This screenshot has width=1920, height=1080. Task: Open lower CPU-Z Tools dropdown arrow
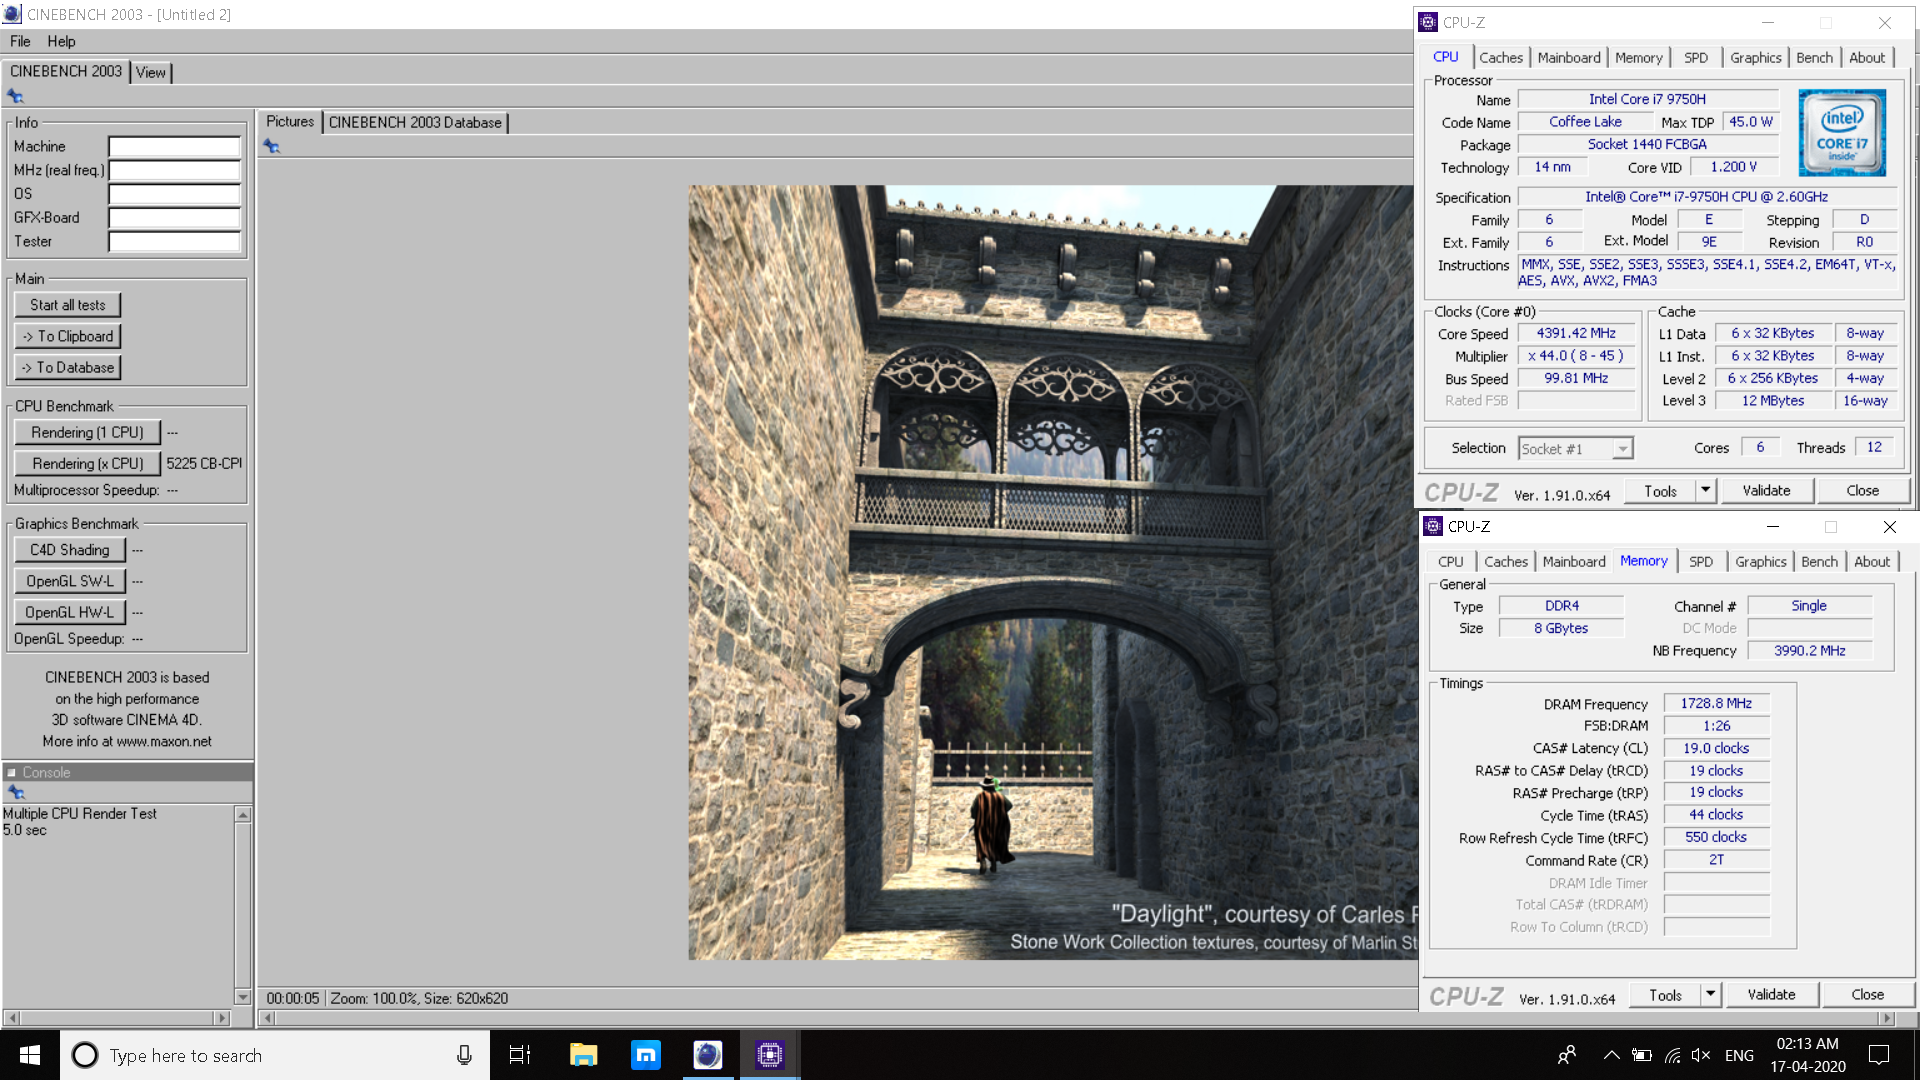point(1711,995)
